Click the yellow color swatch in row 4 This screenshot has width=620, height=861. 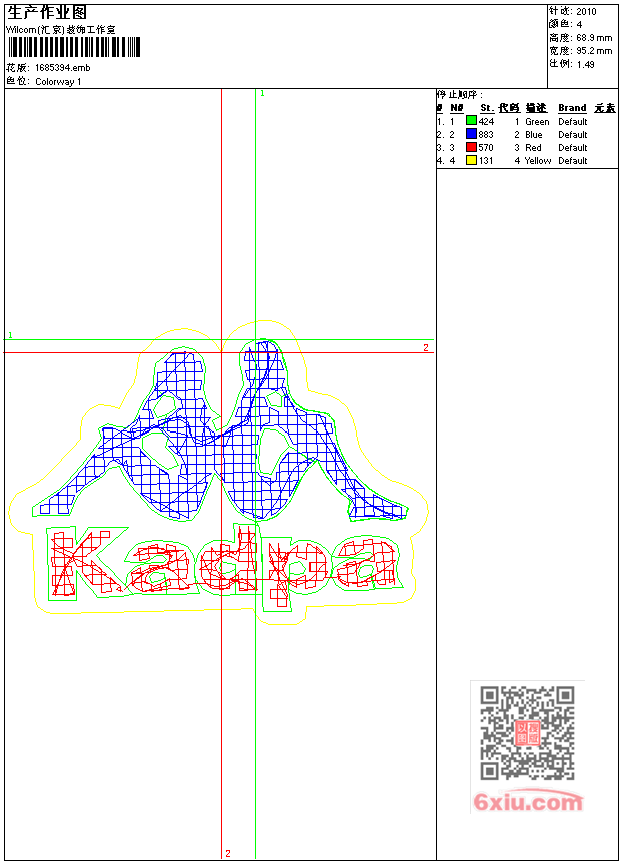pyautogui.click(x=471, y=160)
